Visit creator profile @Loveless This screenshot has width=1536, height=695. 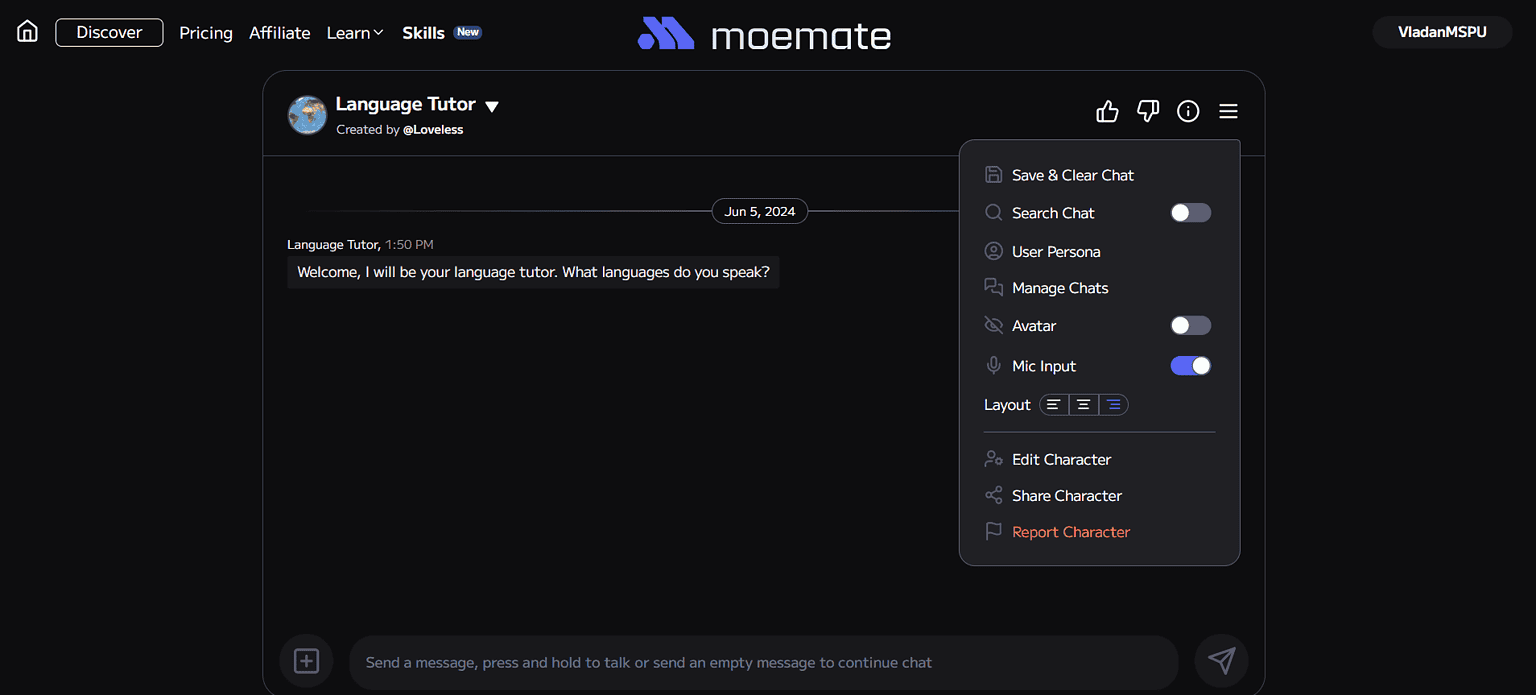[433, 129]
